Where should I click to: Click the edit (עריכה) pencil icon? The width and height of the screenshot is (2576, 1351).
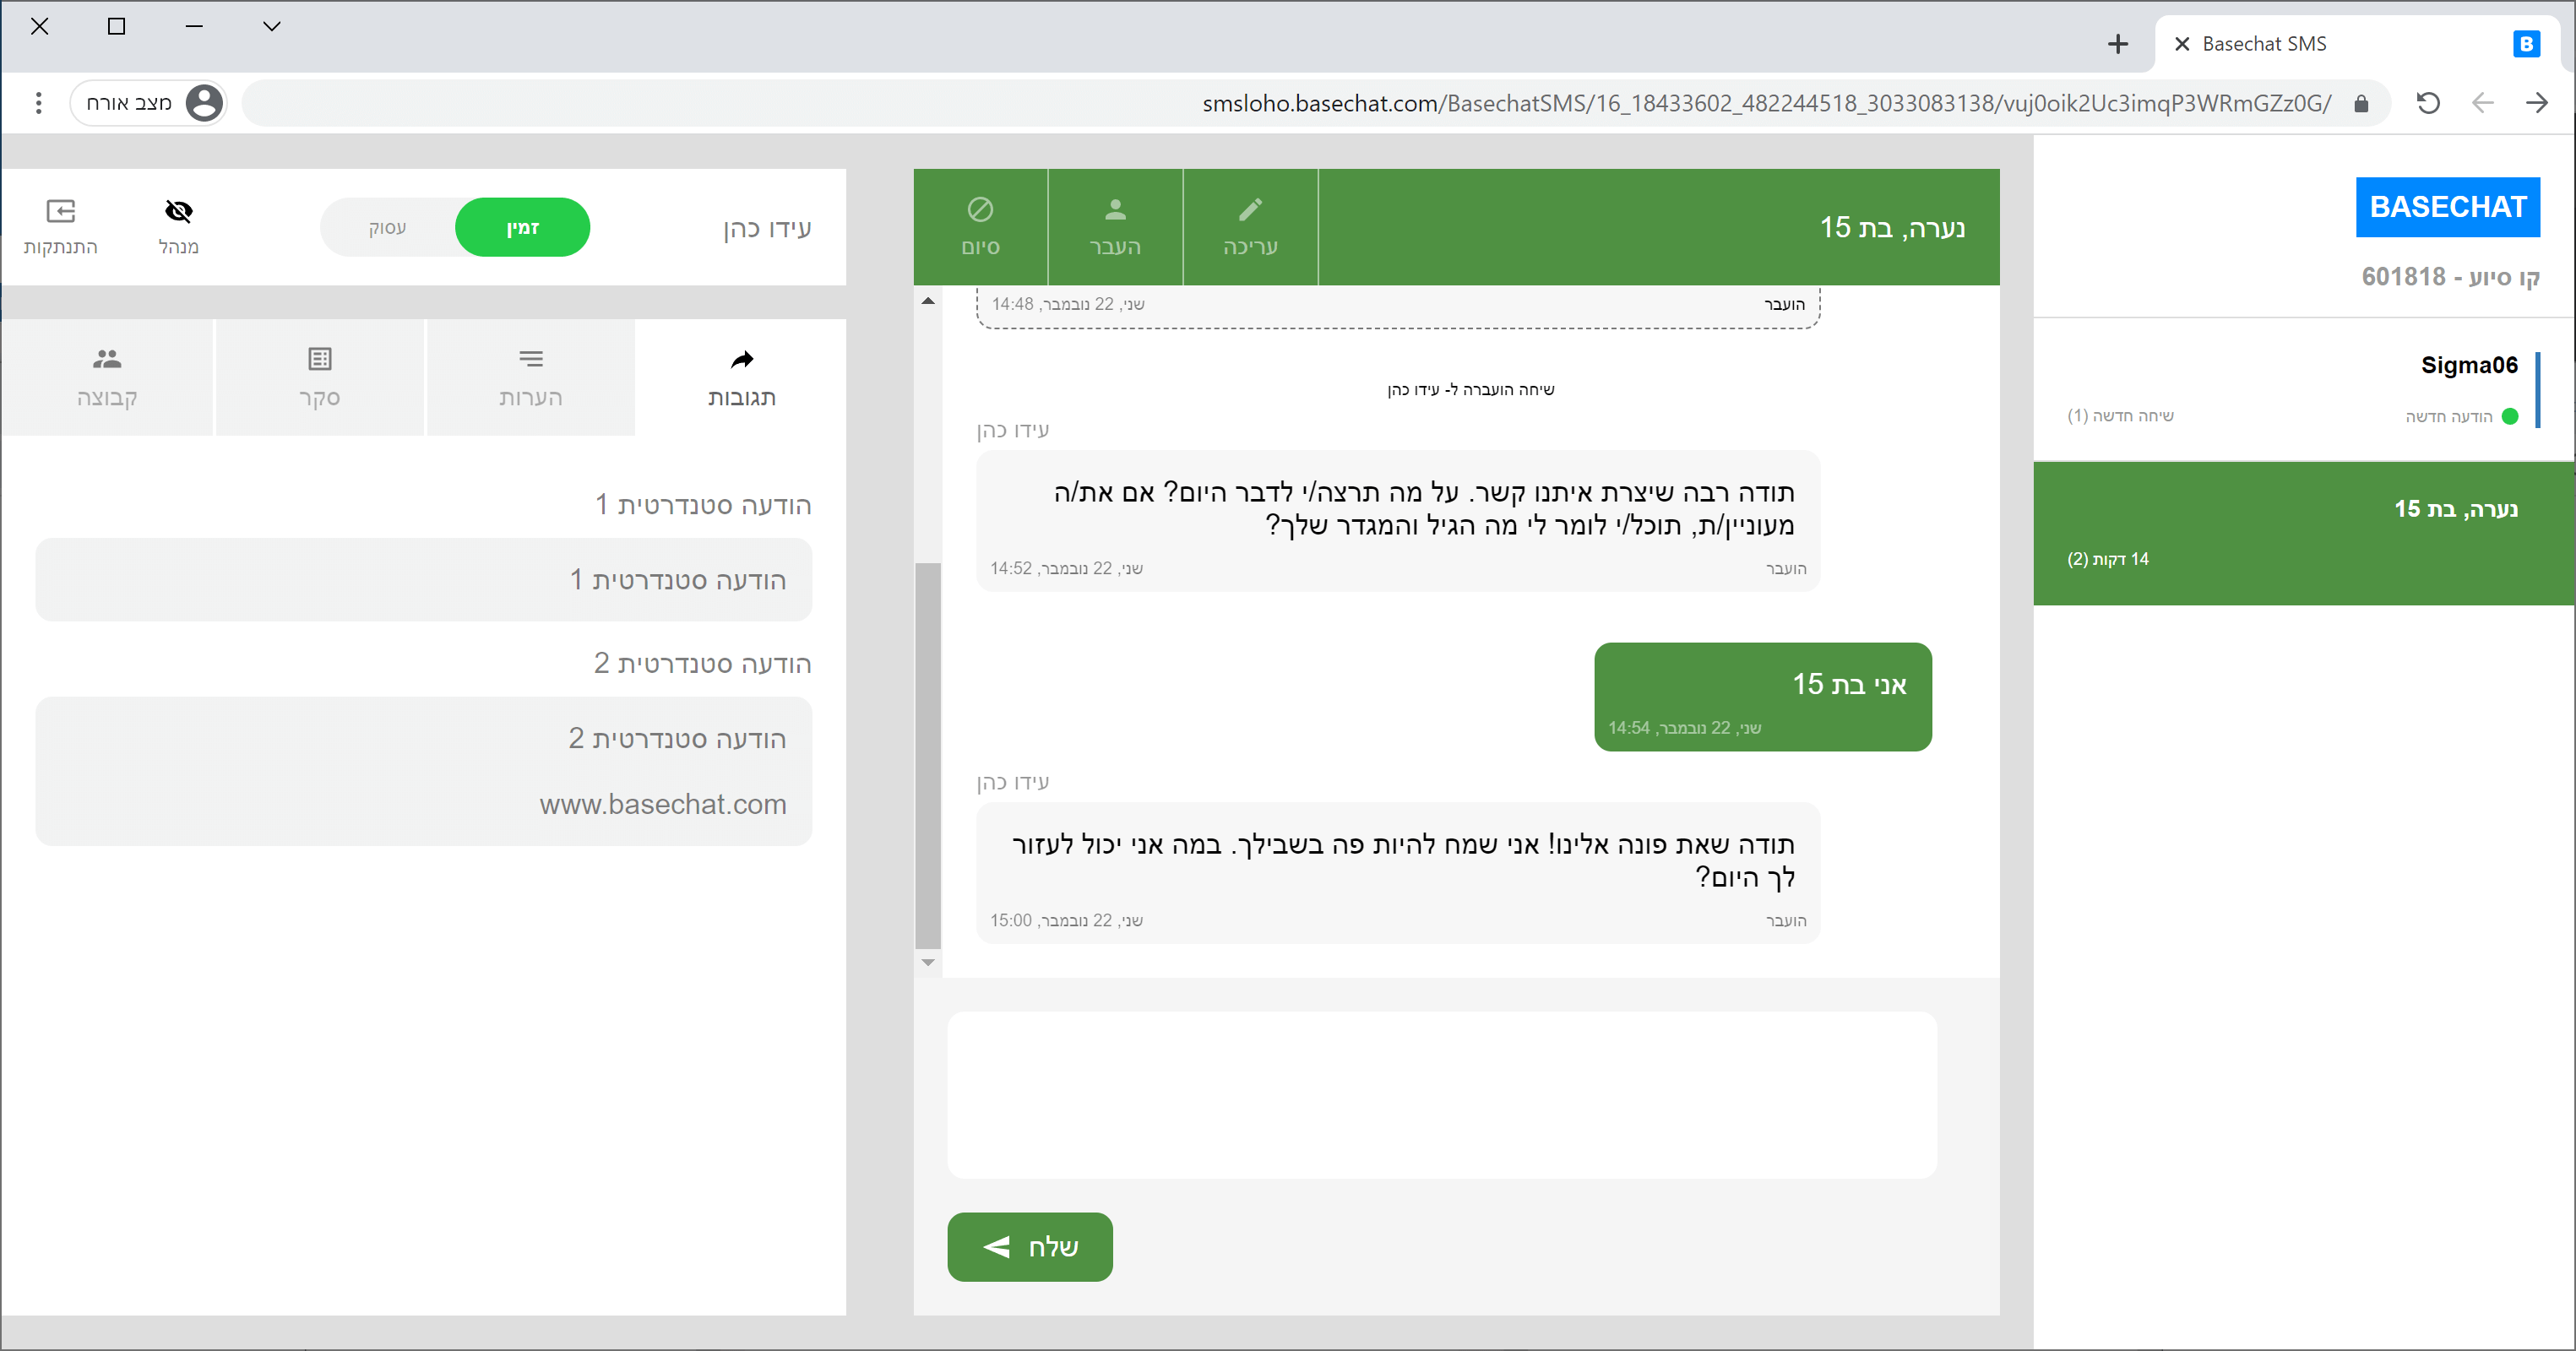pos(1250,210)
